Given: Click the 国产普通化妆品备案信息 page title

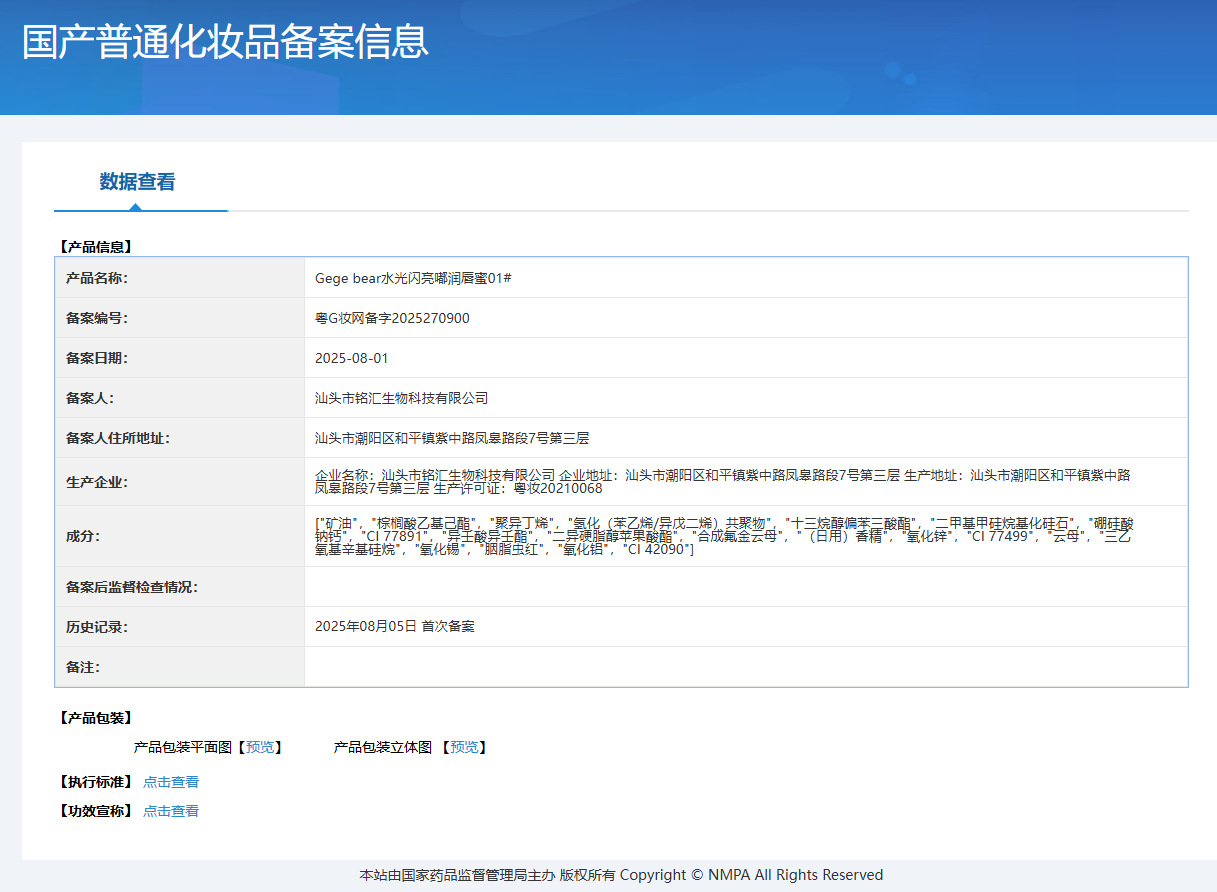Looking at the screenshot, I should (225, 42).
